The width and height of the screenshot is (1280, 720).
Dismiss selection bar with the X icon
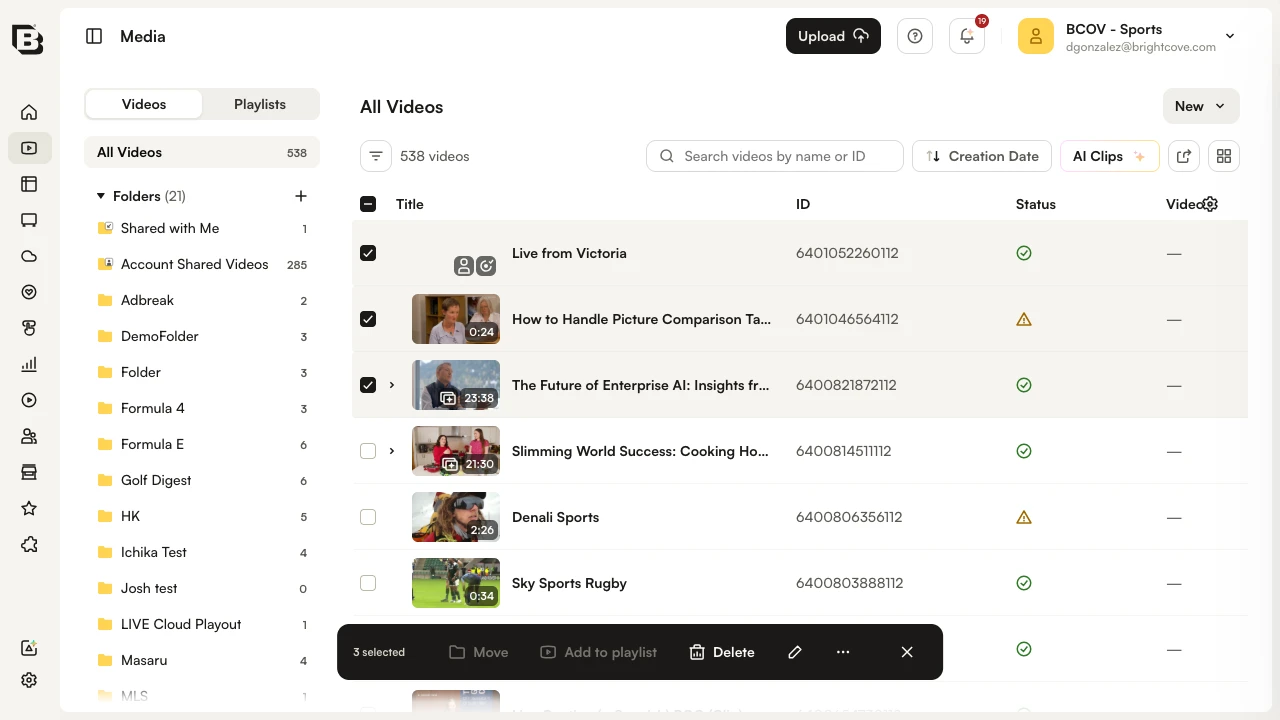pyautogui.click(x=907, y=652)
